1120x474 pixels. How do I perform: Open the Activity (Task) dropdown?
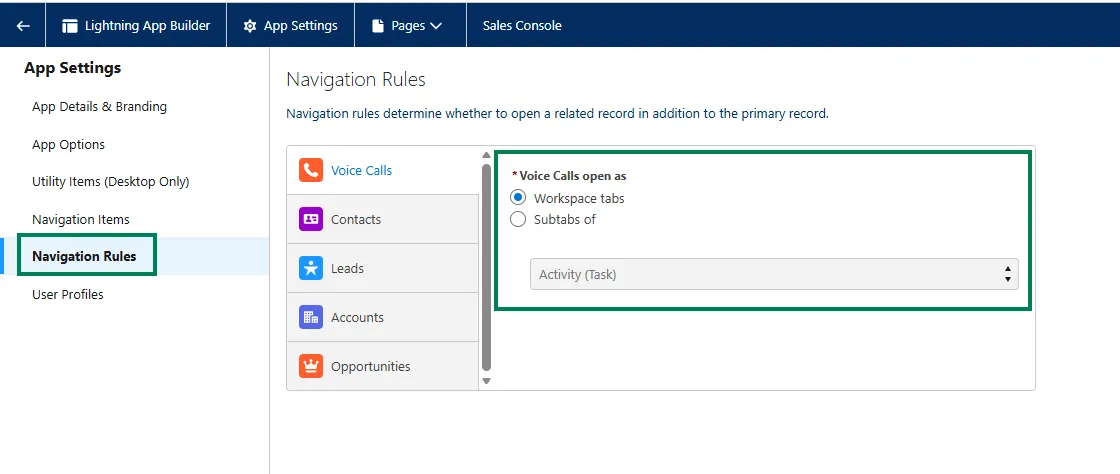[774, 274]
